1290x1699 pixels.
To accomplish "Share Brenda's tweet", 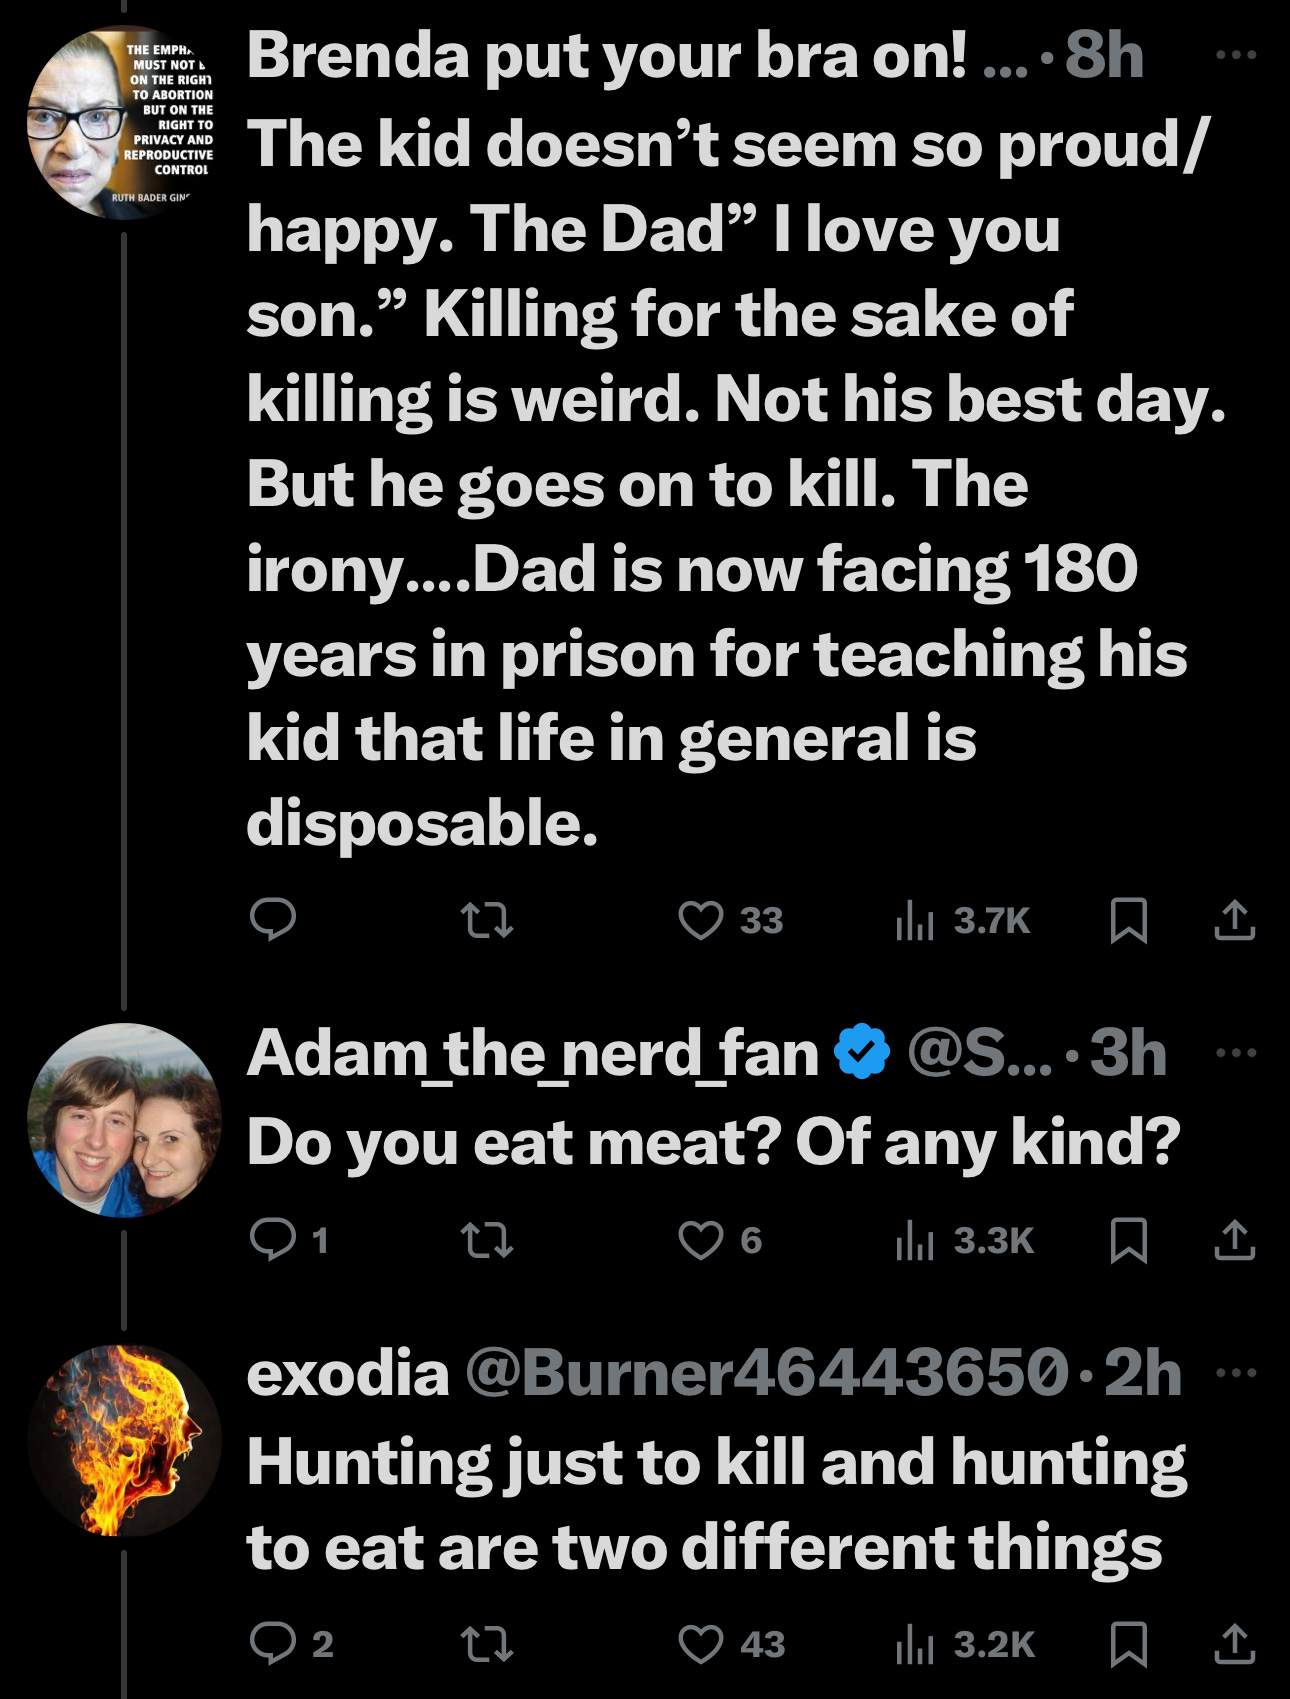I will click(1235, 920).
